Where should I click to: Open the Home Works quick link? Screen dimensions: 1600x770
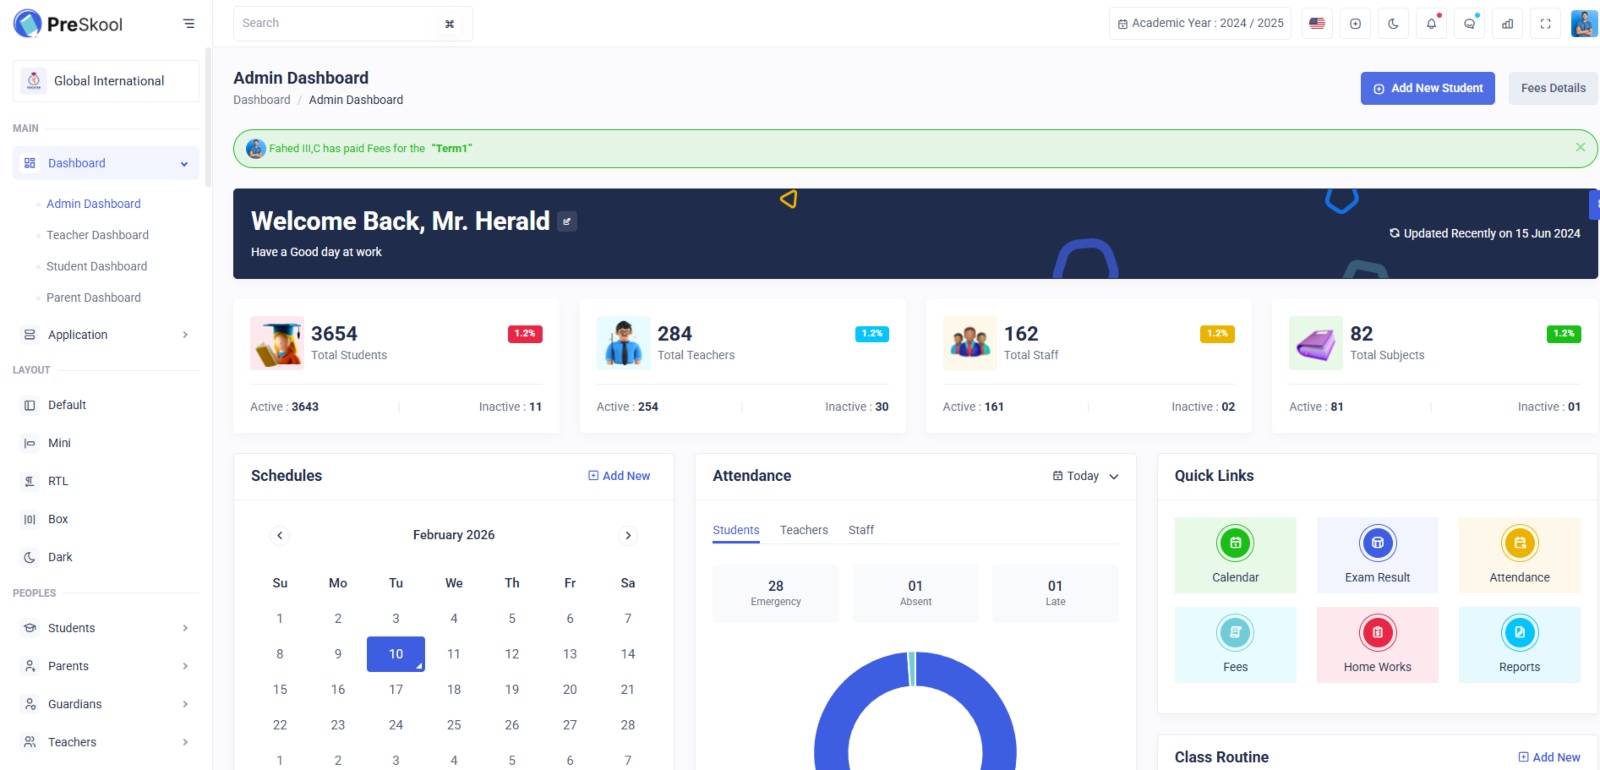[1377, 645]
